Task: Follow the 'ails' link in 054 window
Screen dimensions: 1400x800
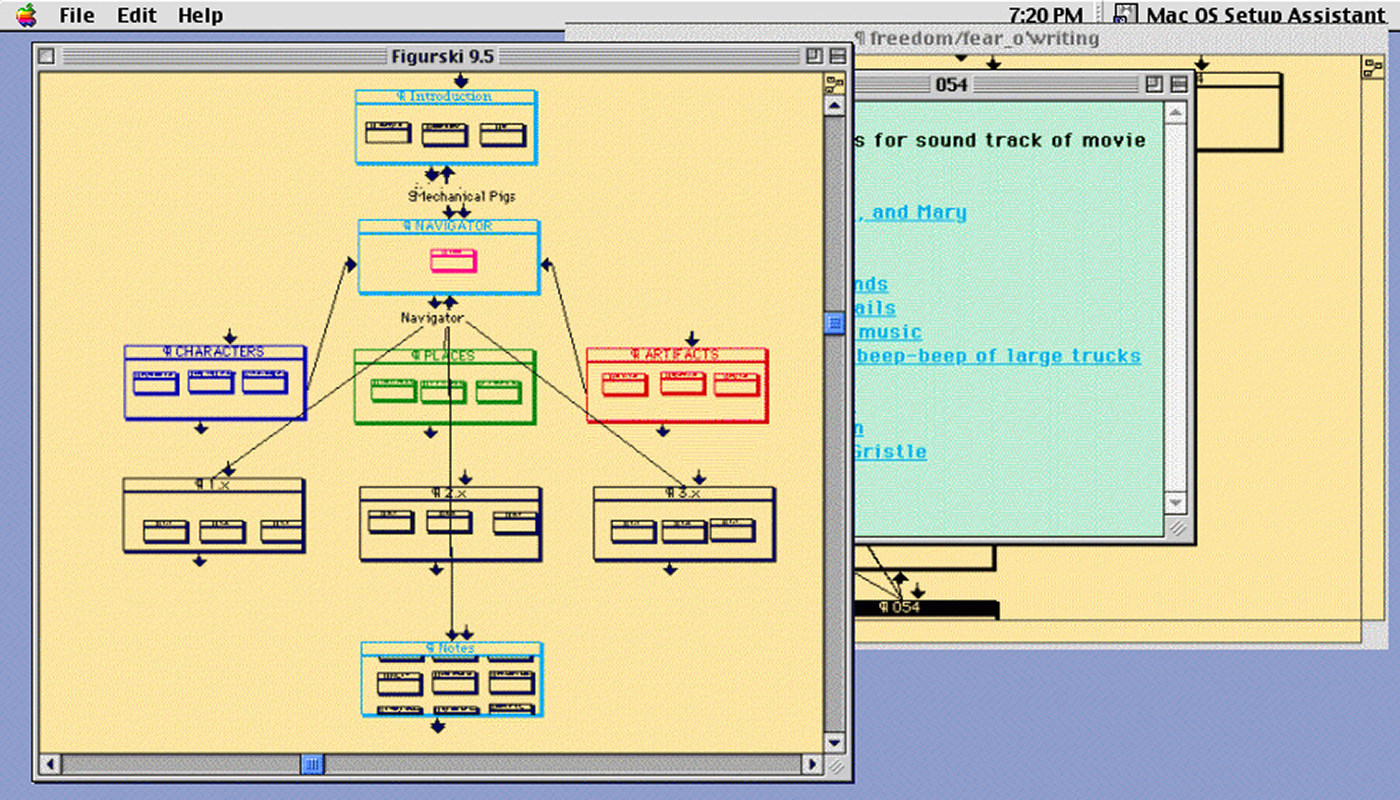Action: [x=875, y=308]
